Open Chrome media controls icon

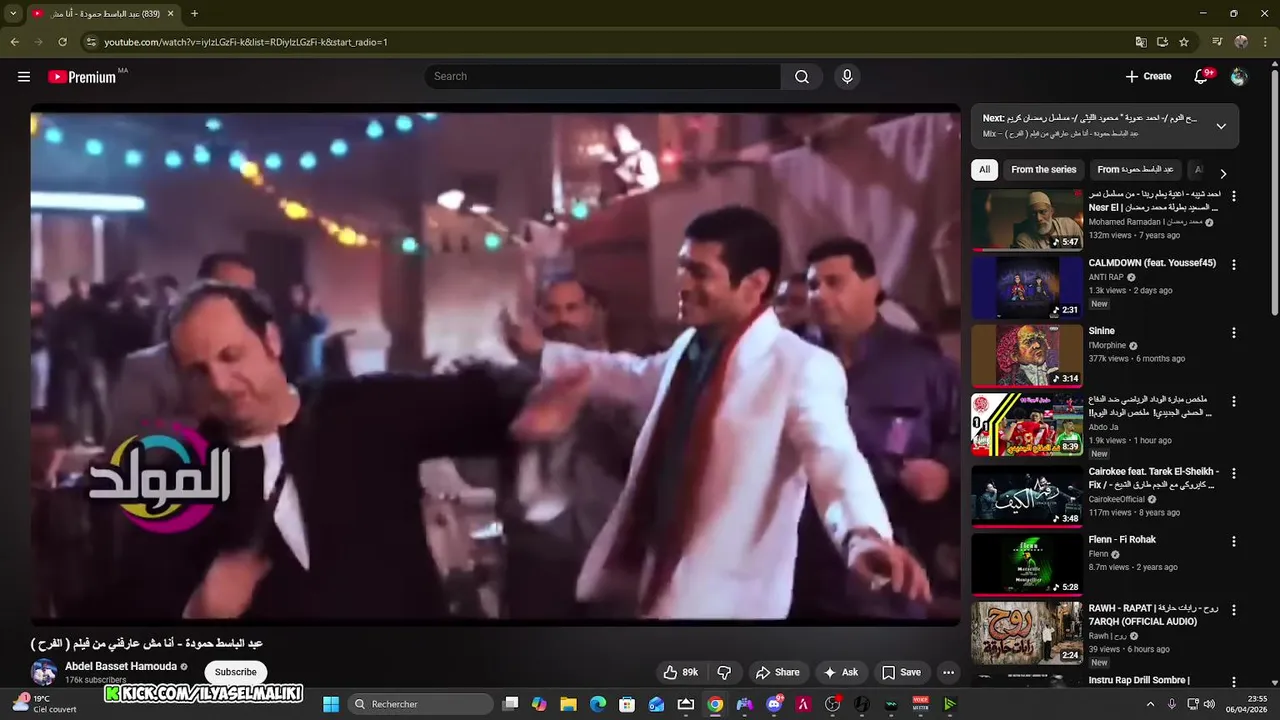coord(1217,42)
